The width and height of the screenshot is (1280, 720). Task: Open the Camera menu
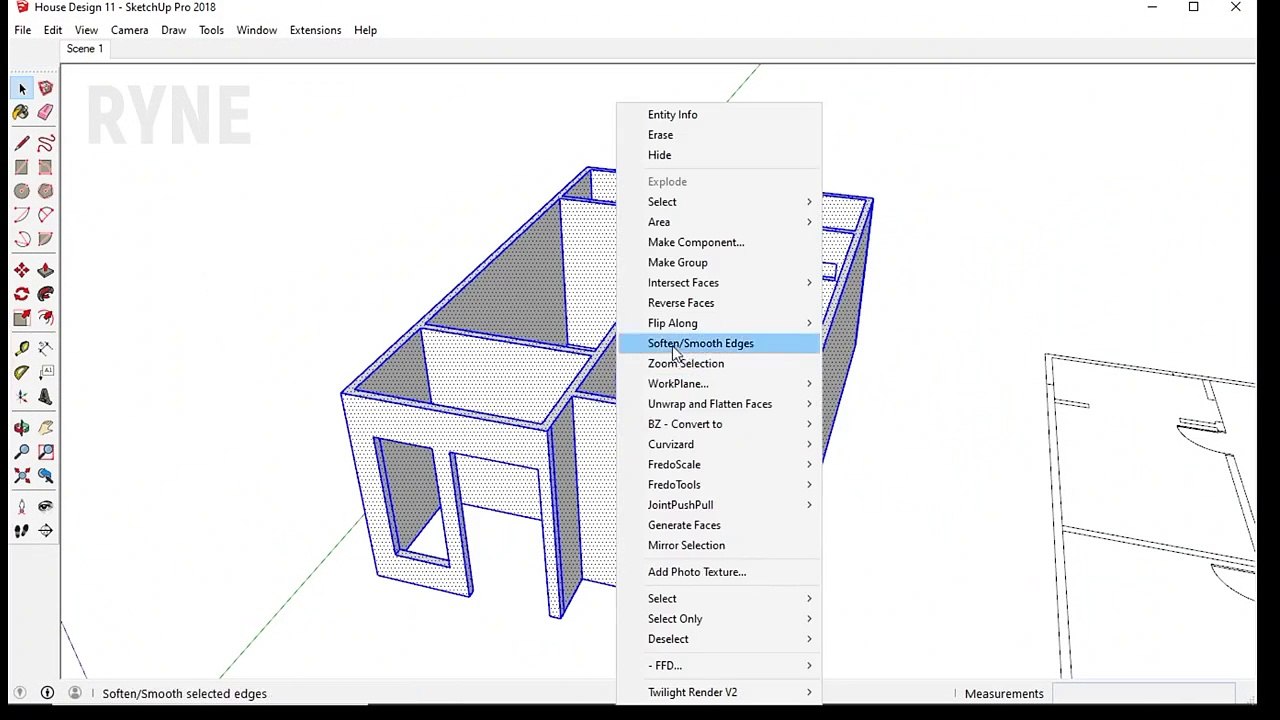pos(129,30)
